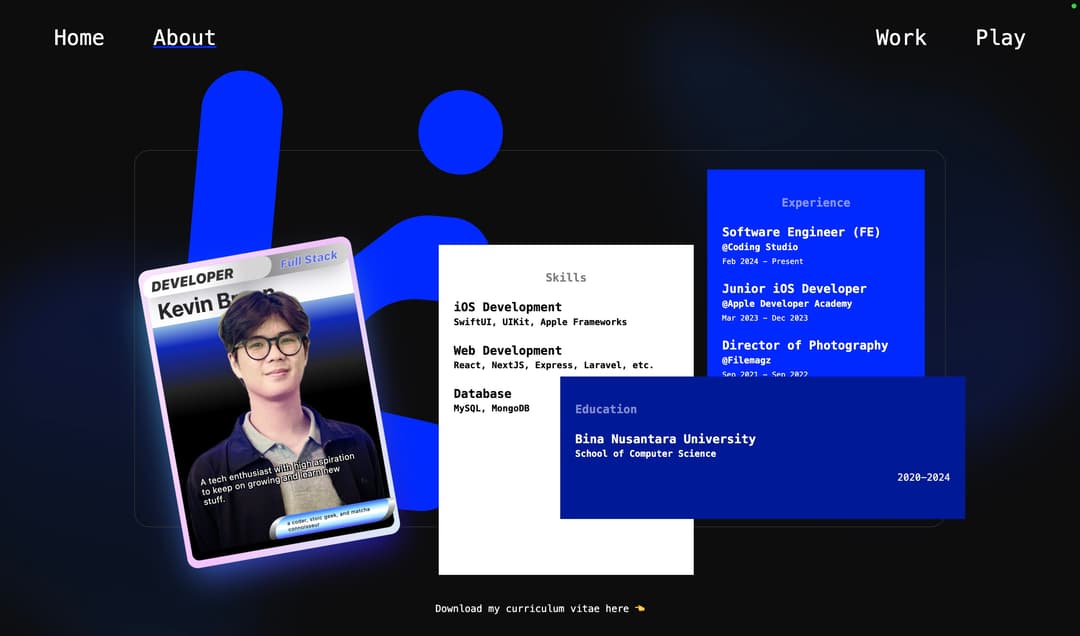
Task: Click SwiftUI, UIKit, Apple Frameworks text
Action: 540,322
